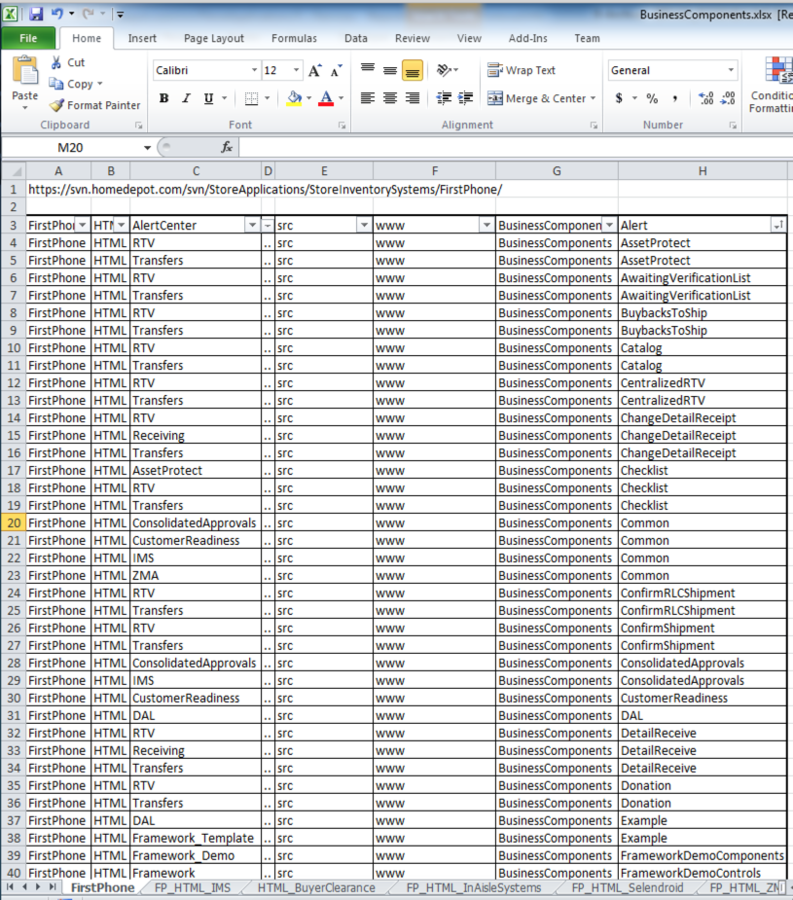Open filter dropdown on src column

[364, 225]
